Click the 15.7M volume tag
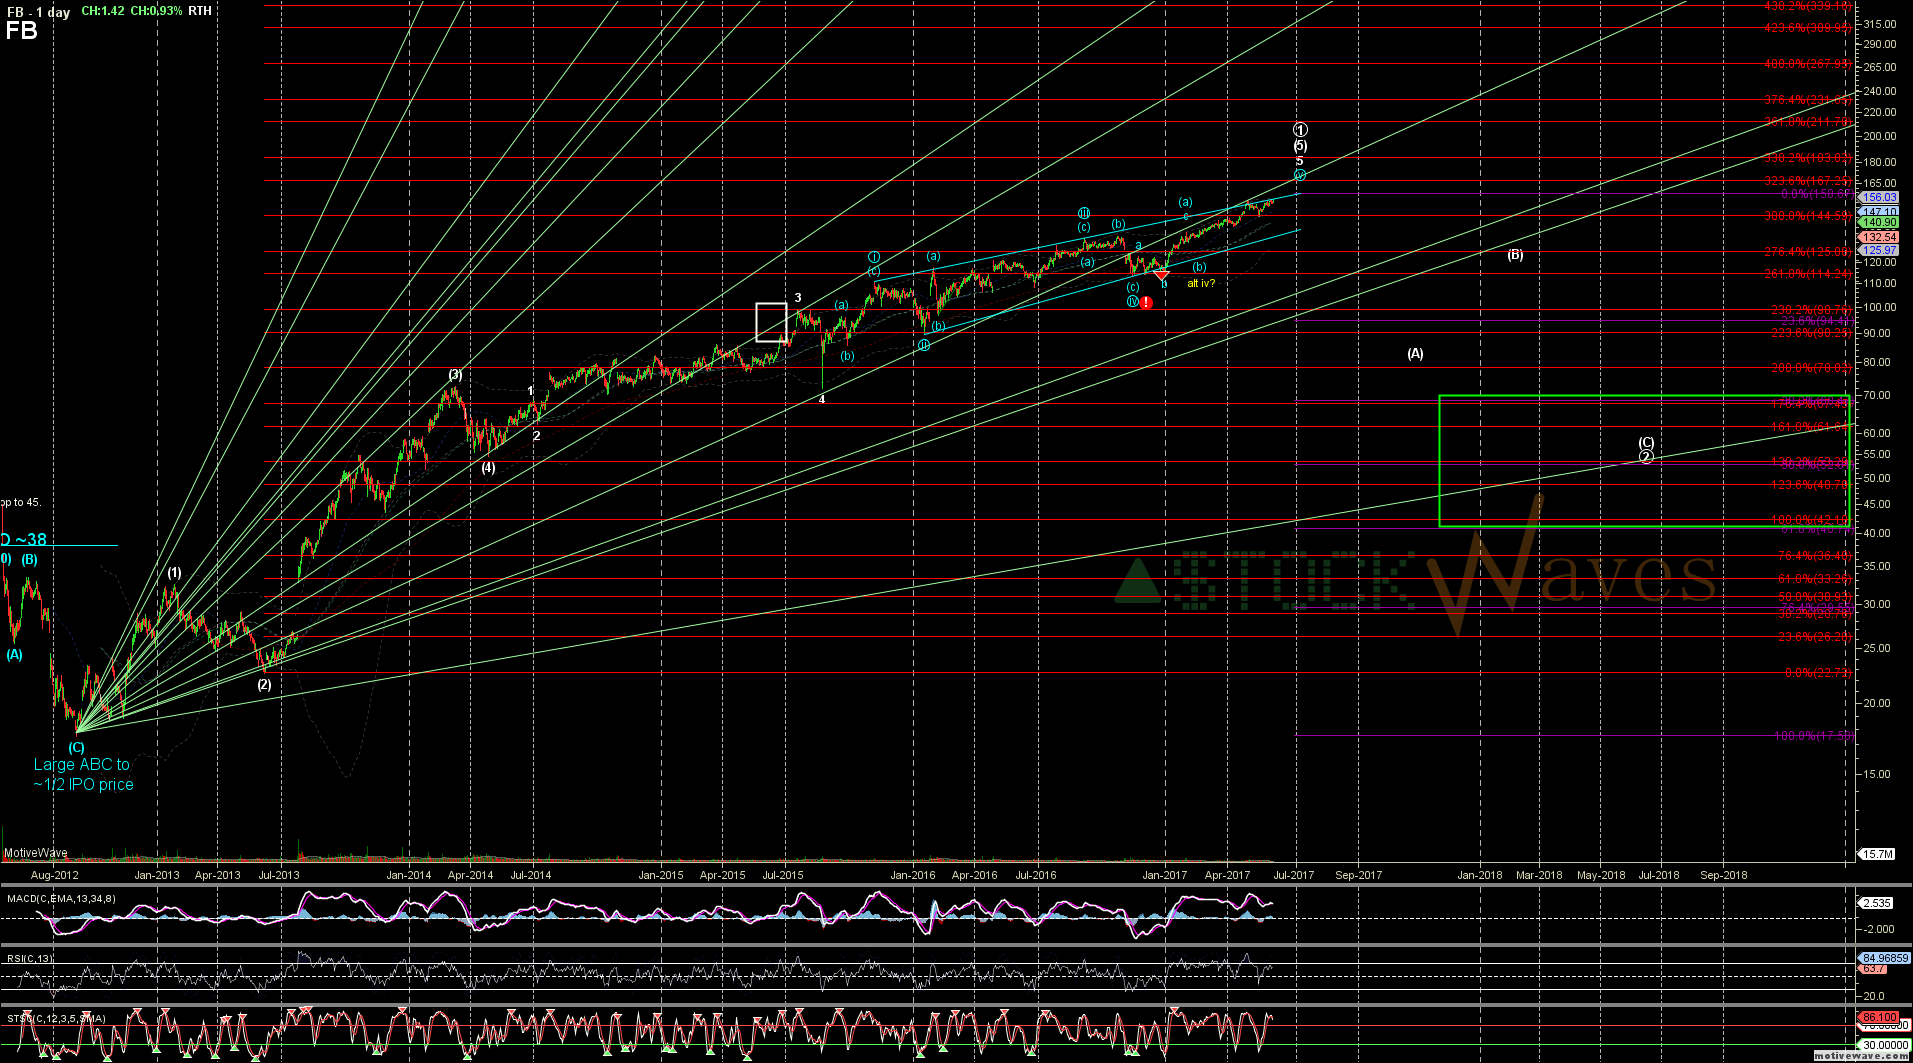 click(x=1876, y=854)
